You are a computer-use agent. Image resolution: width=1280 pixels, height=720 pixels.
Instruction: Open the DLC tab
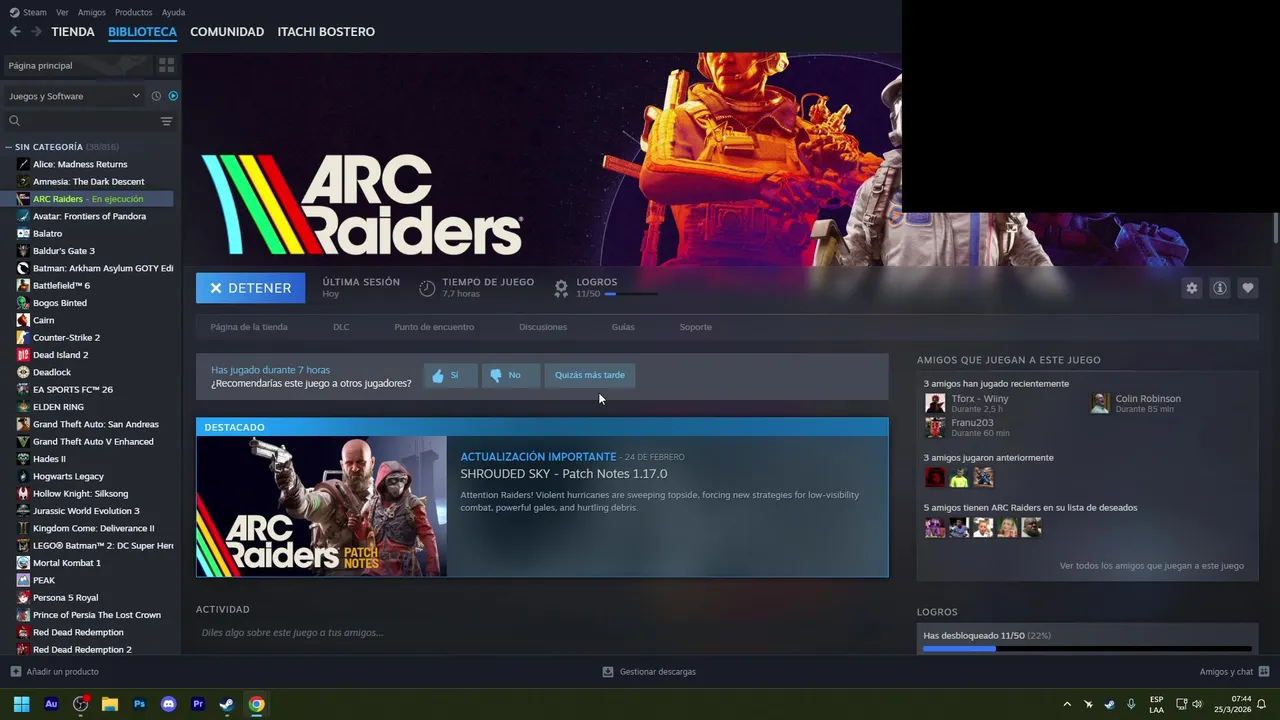click(341, 327)
